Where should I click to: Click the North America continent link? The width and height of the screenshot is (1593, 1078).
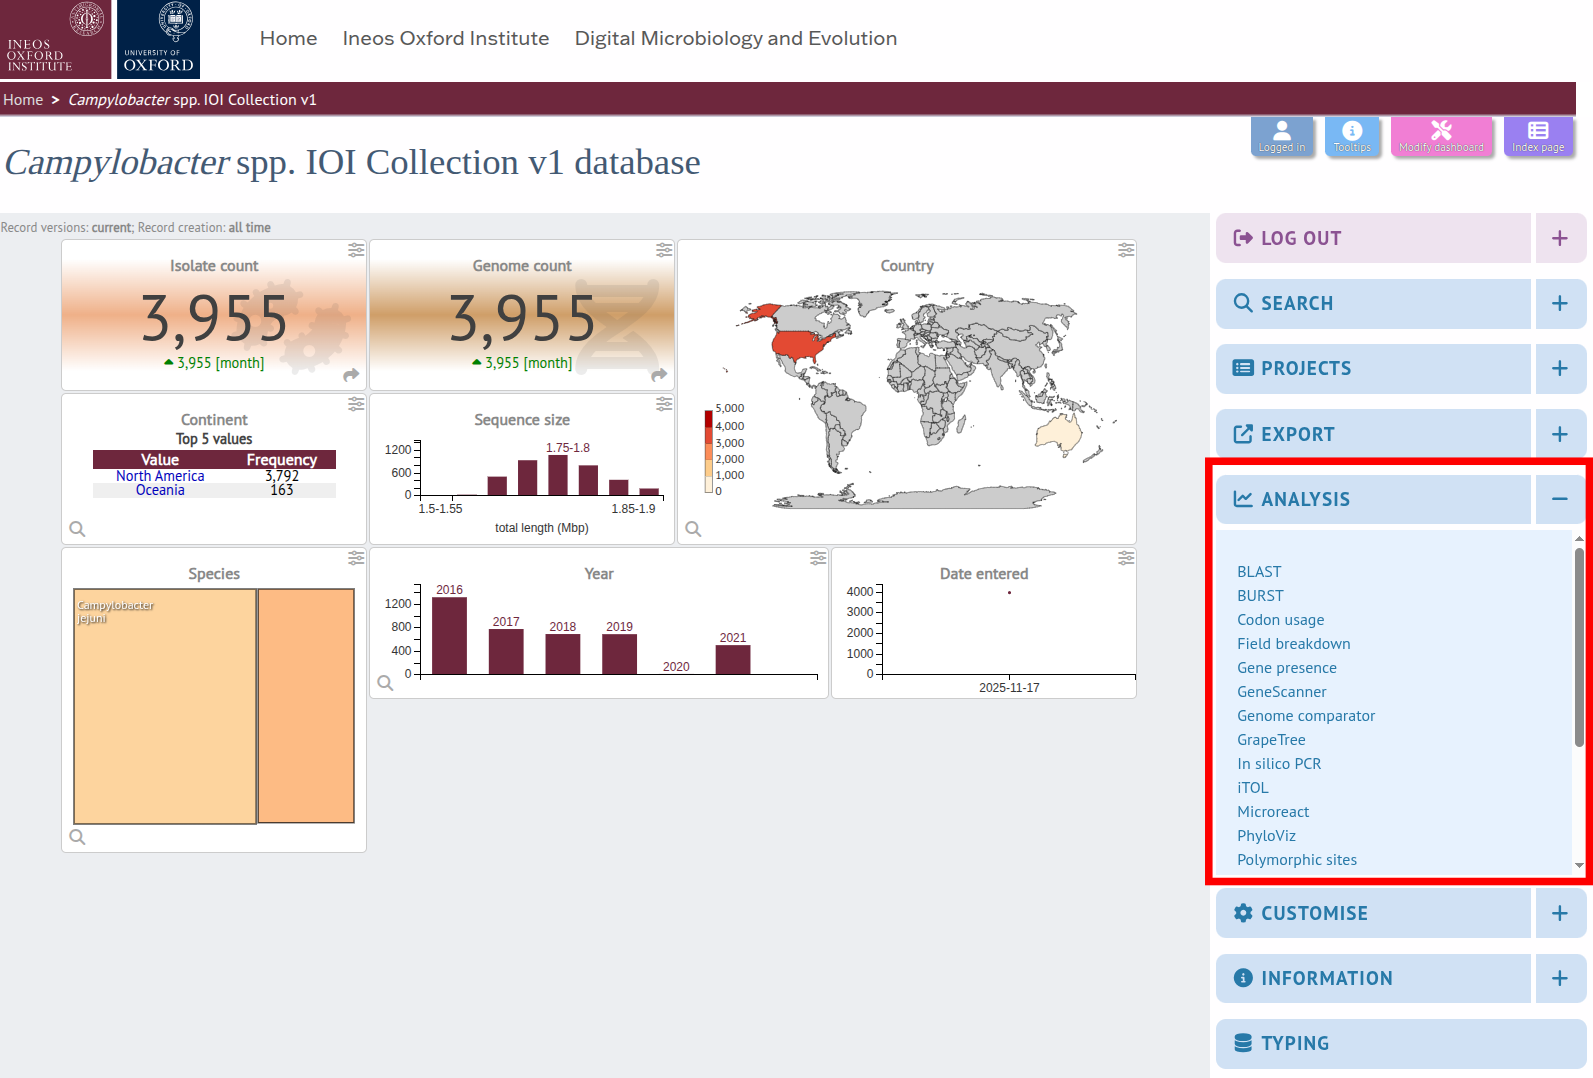[160, 476]
